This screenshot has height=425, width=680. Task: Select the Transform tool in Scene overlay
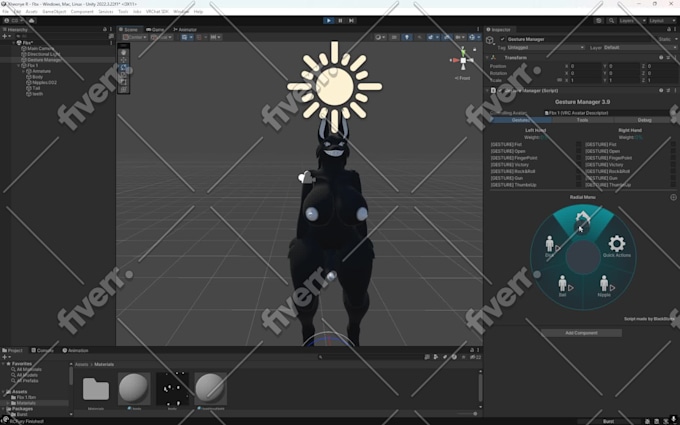click(x=124, y=89)
